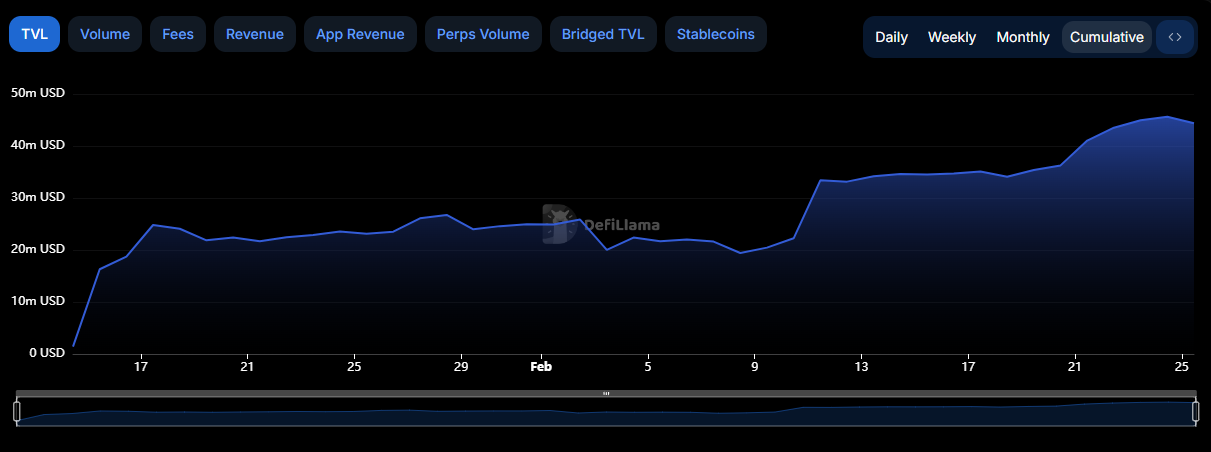Set chart interval to Monthly
Image resolution: width=1211 pixels, height=452 pixels.
(1023, 37)
